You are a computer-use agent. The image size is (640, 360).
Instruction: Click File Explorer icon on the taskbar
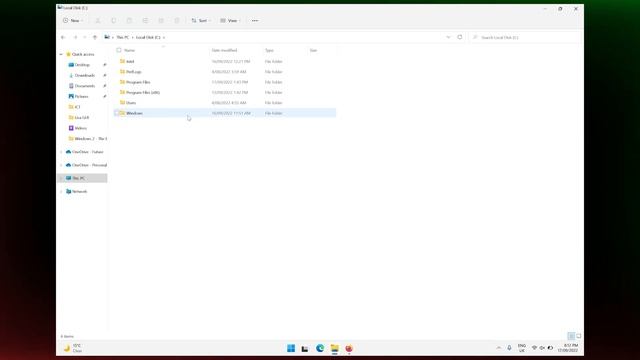[x=335, y=348]
